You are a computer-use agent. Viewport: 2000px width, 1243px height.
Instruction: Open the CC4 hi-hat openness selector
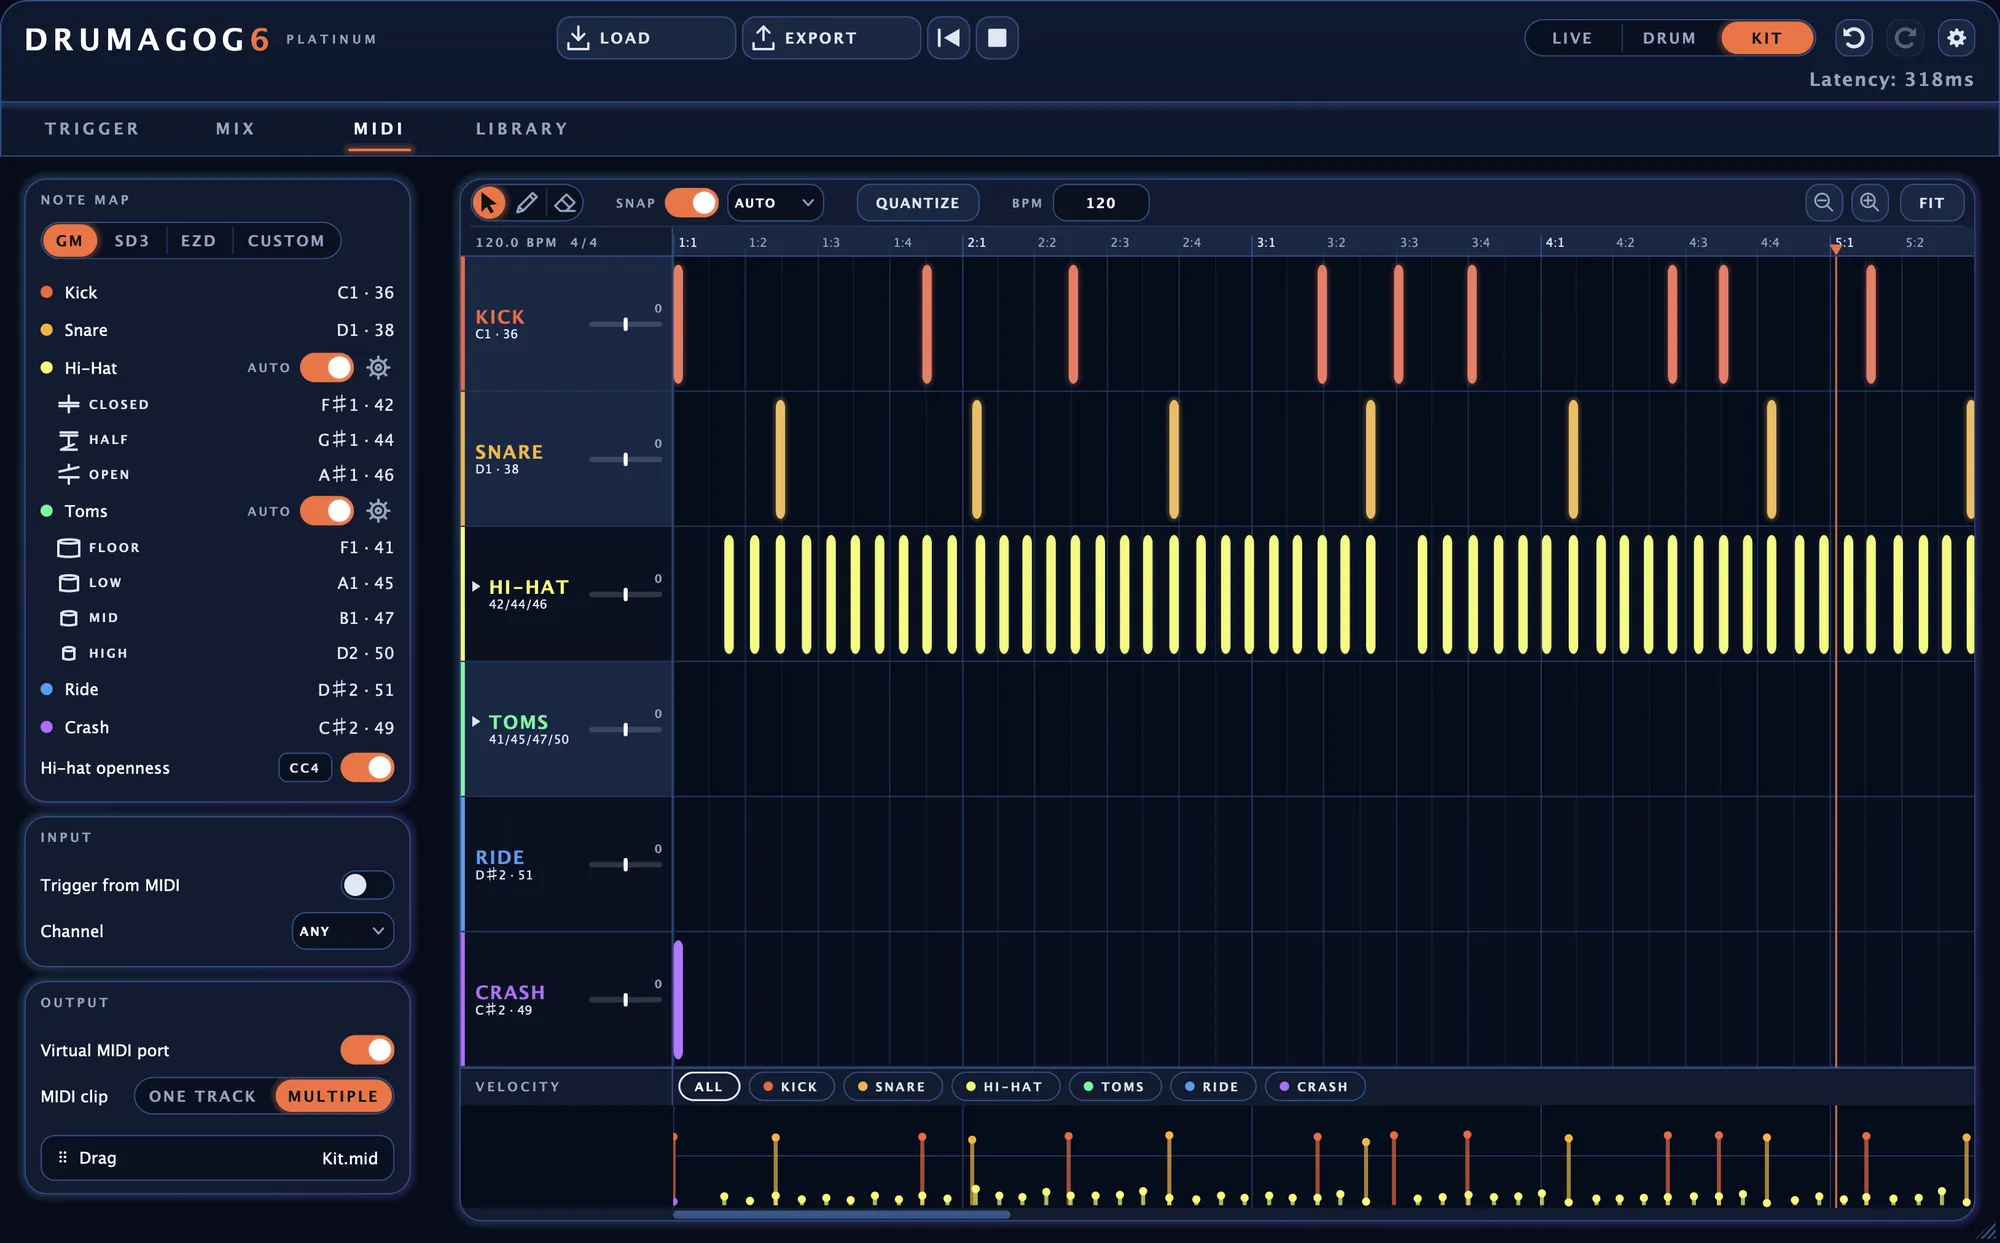click(x=304, y=768)
